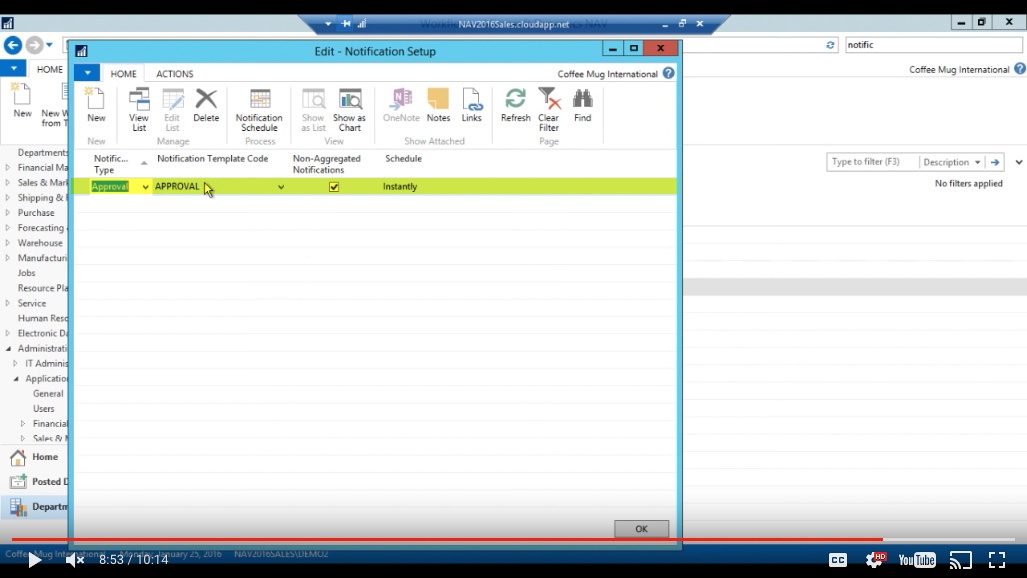This screenshot has height=578, width=1027.
Task: Expand filter pane chevron at right
Action: point(1018,162)
